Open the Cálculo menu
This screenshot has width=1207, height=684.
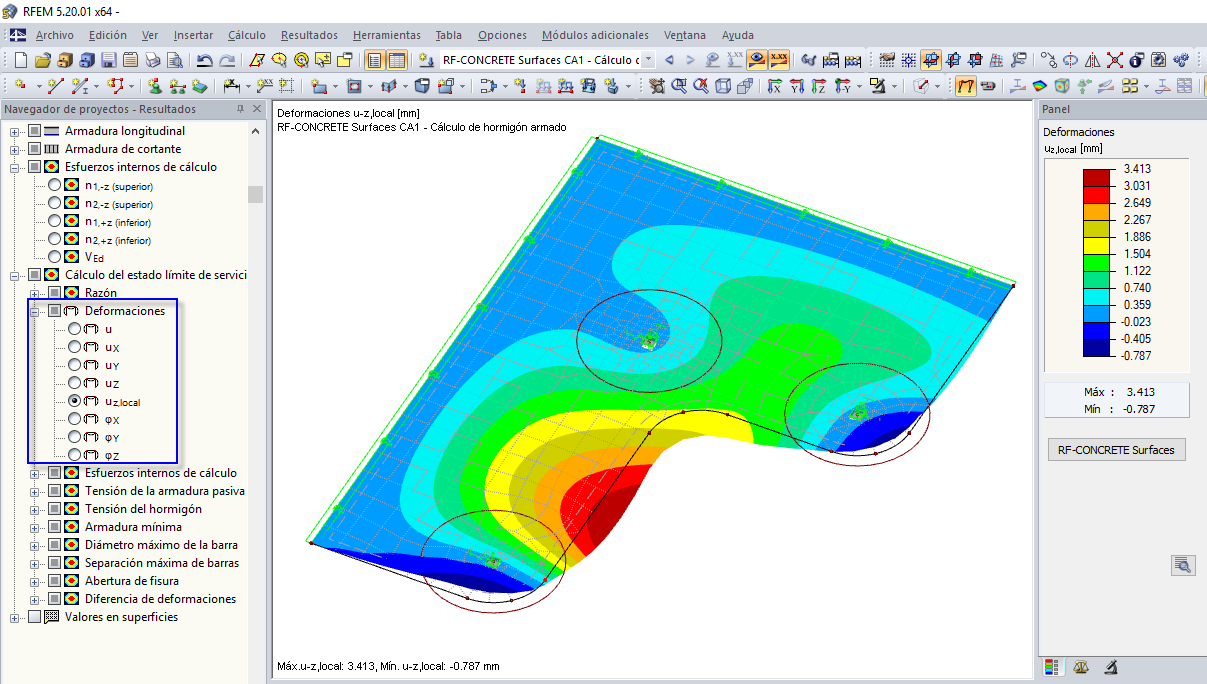pos(247,35)
